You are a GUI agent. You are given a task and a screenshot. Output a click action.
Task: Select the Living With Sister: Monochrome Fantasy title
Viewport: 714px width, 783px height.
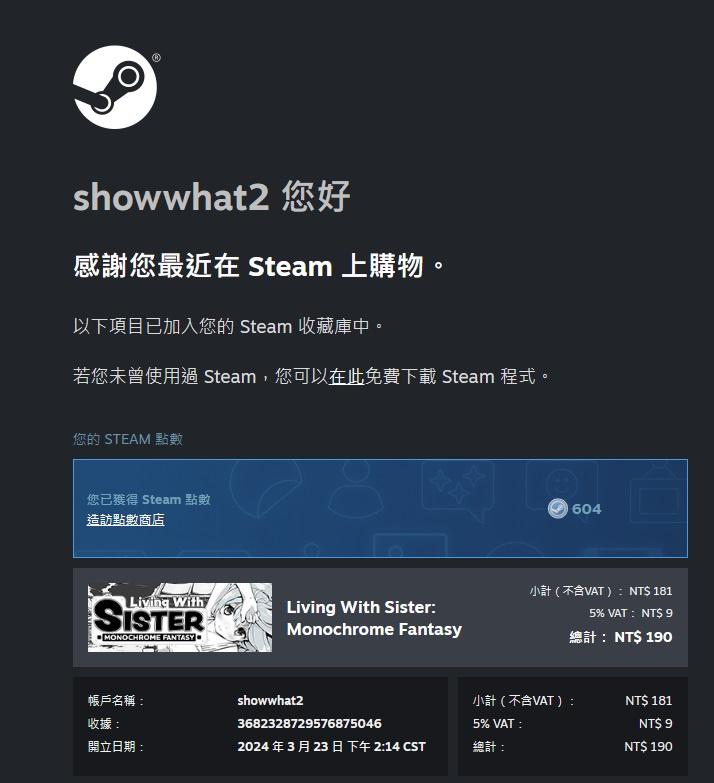tap(374, 618)
